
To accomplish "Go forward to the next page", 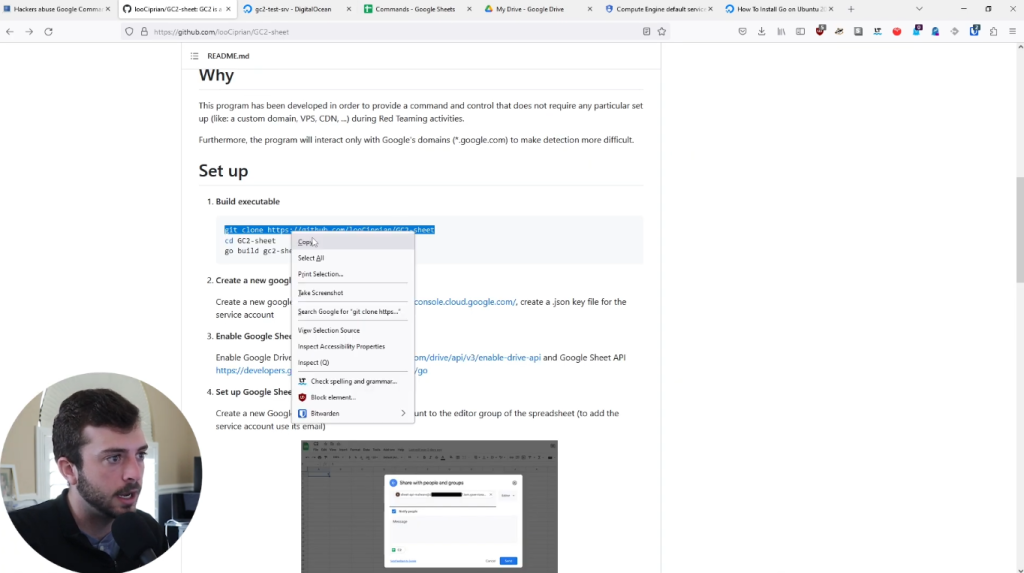I will 29,31.
